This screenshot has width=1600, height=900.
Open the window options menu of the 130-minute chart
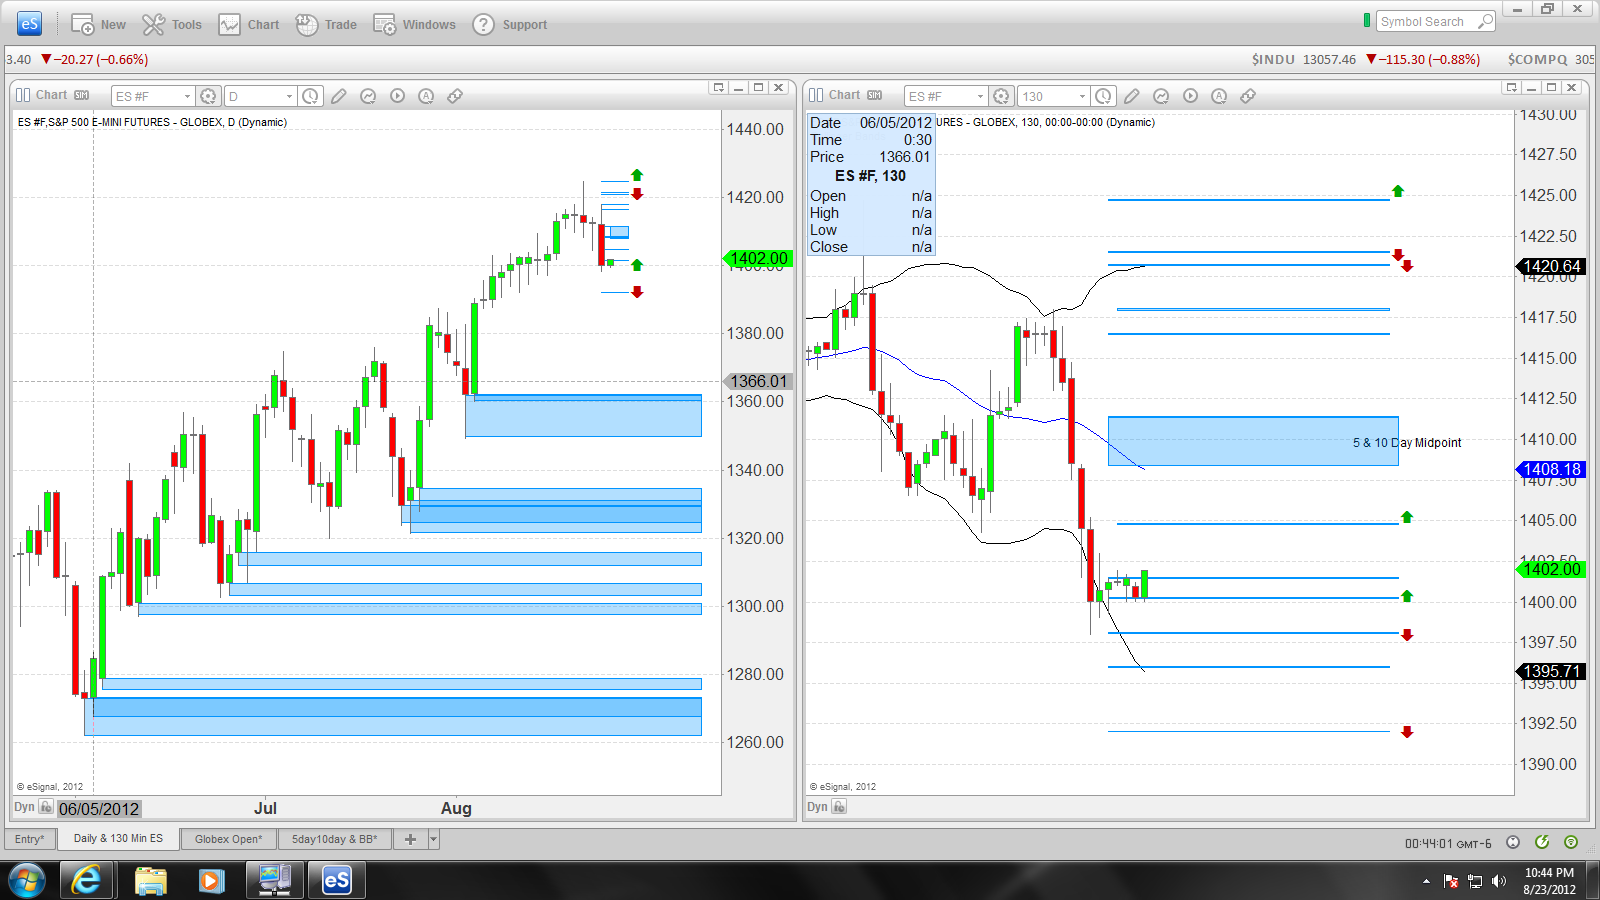point(1511,88)
